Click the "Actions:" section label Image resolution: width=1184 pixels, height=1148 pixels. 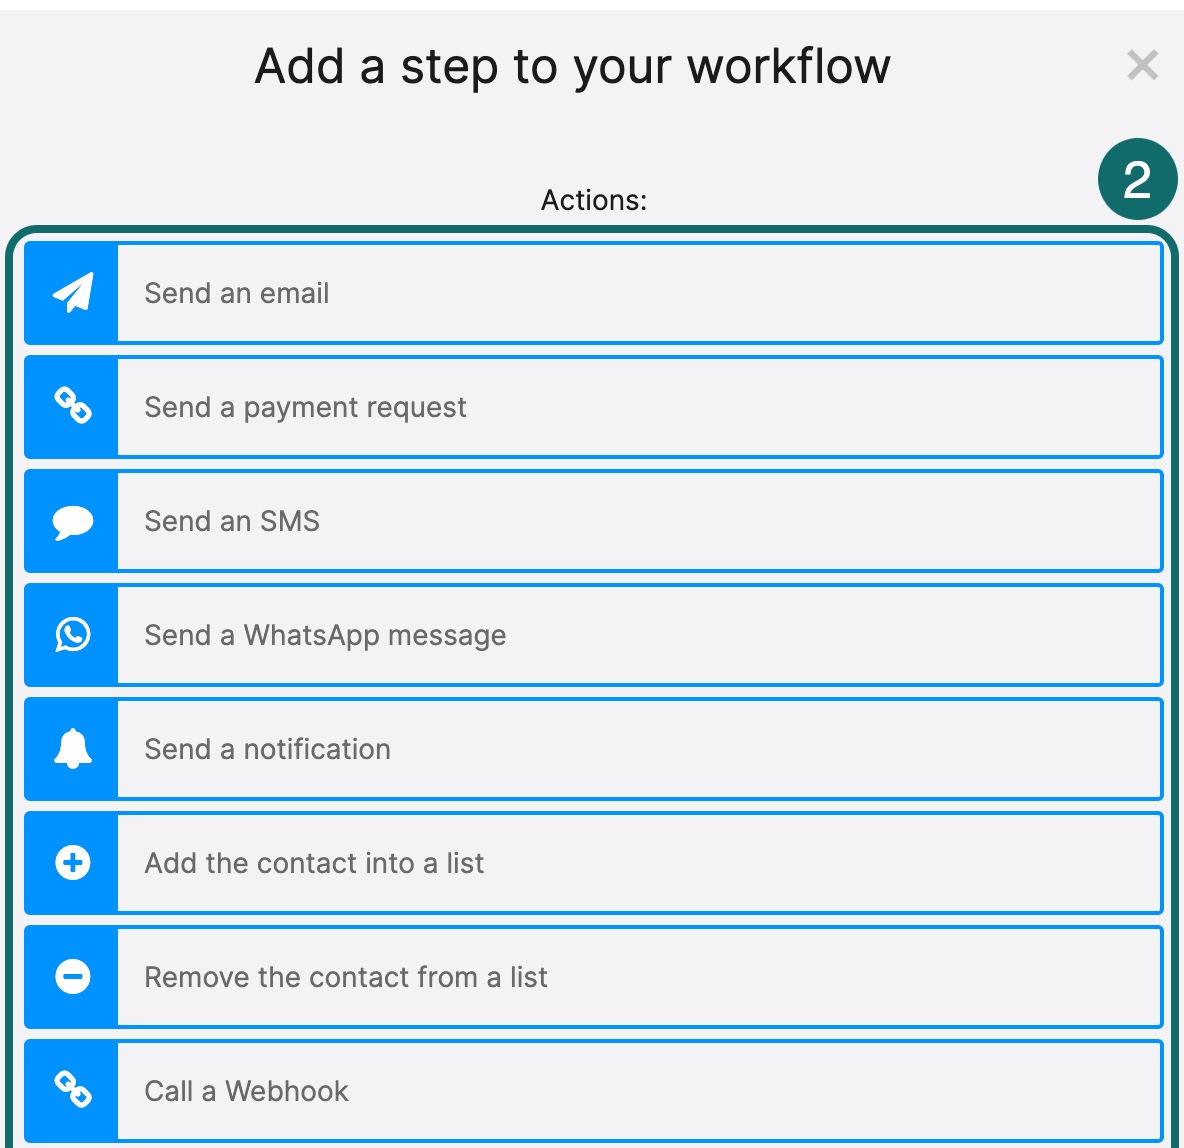click(x=594, y=200)
